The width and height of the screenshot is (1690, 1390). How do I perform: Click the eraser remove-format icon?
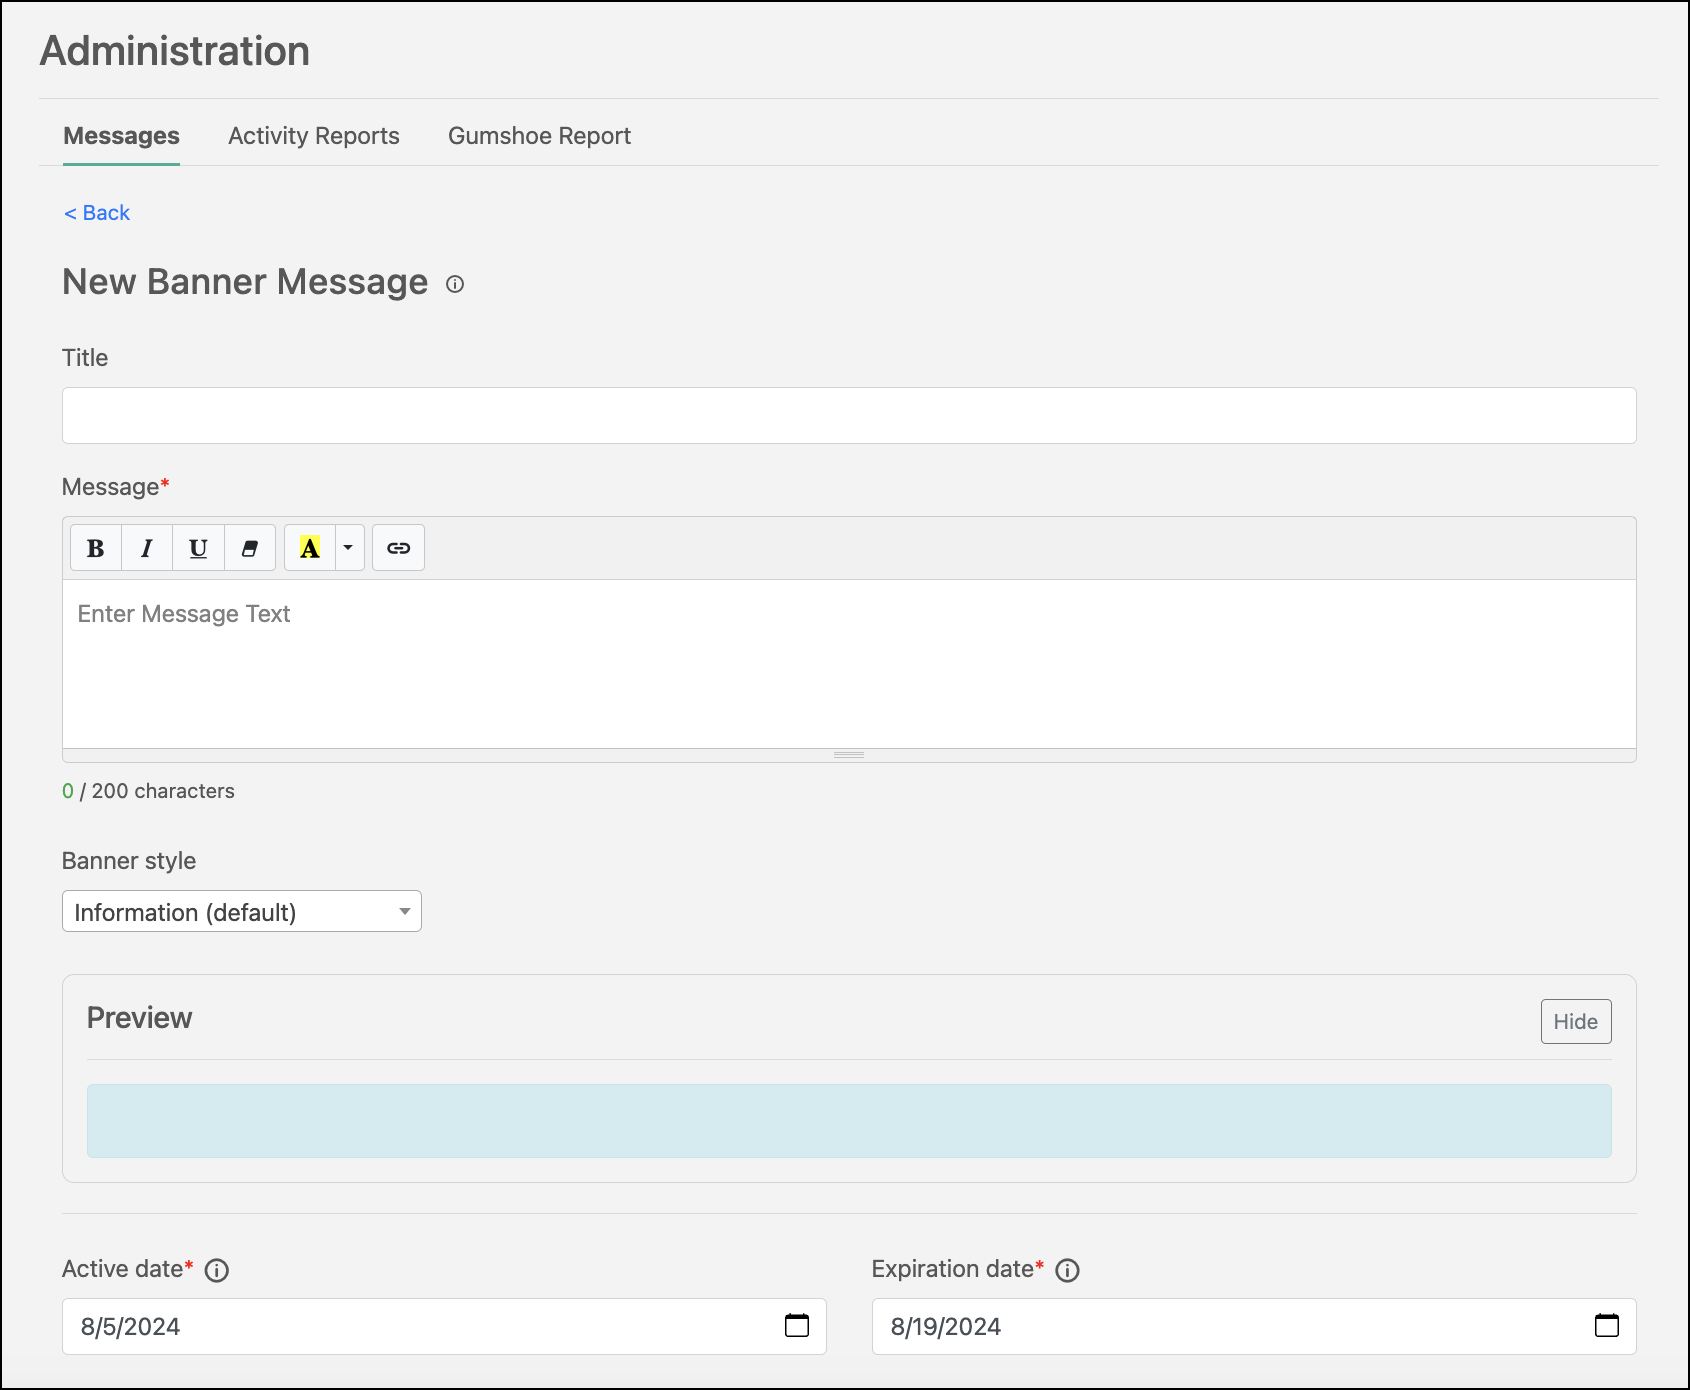250,548
